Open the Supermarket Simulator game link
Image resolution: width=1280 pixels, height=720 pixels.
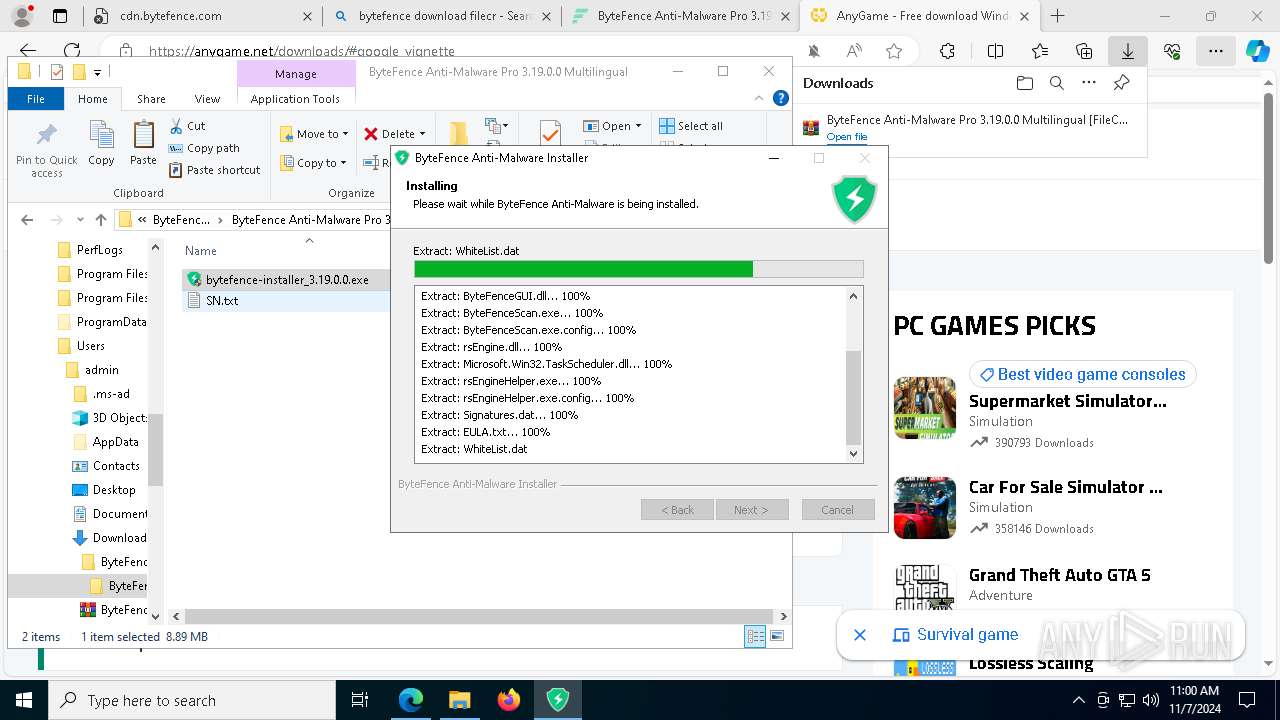pos(1067,401)
